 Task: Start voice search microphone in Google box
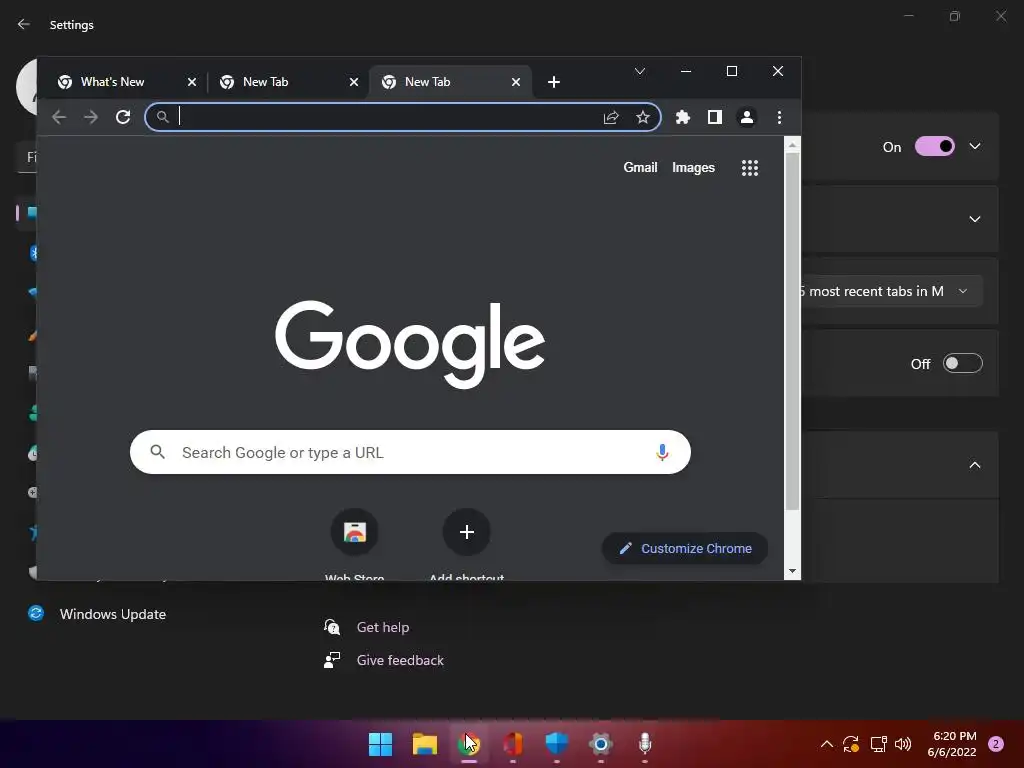pos(662,452)
